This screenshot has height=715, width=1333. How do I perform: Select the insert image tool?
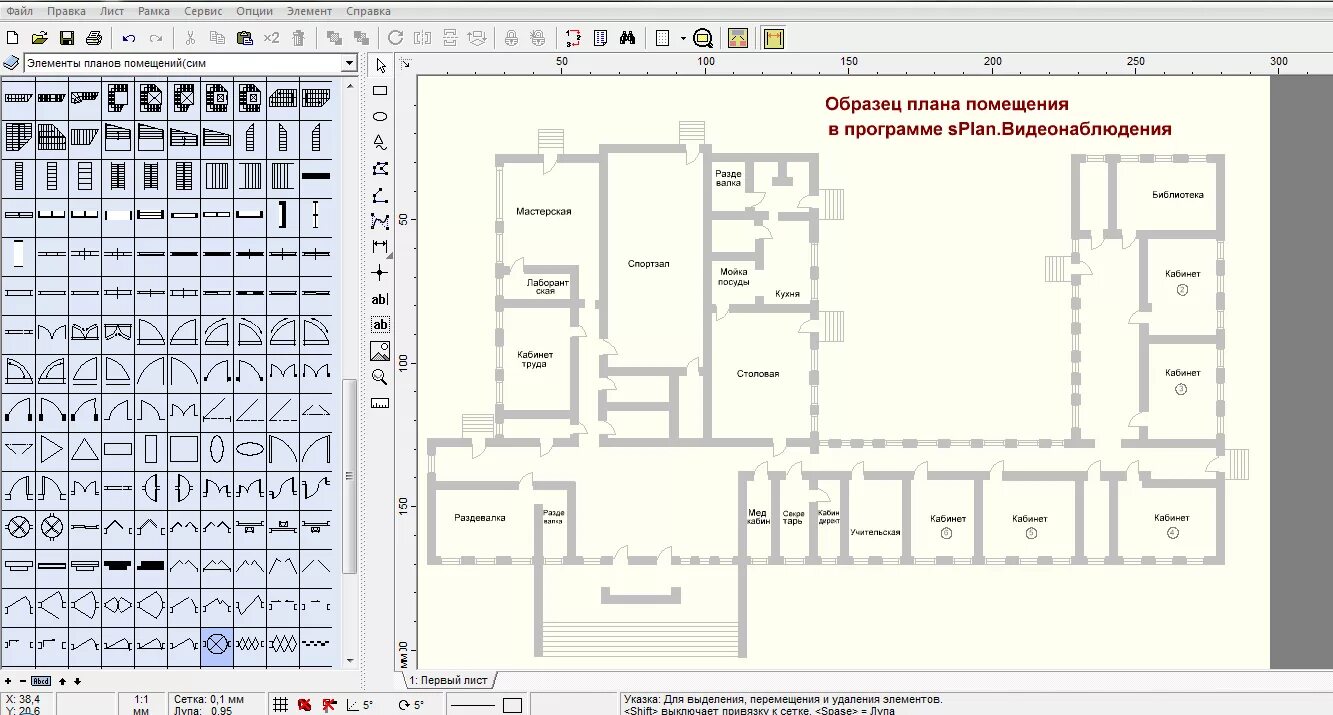point(380,351)
